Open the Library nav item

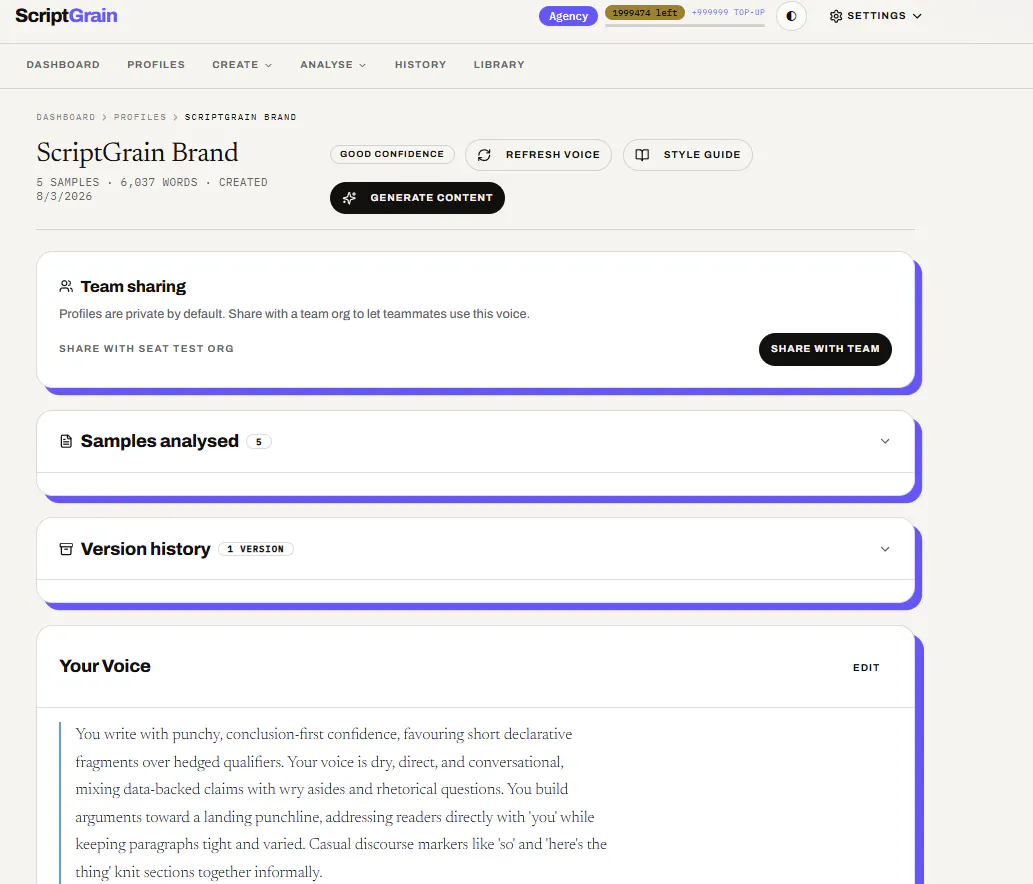[x=499, y=65]
